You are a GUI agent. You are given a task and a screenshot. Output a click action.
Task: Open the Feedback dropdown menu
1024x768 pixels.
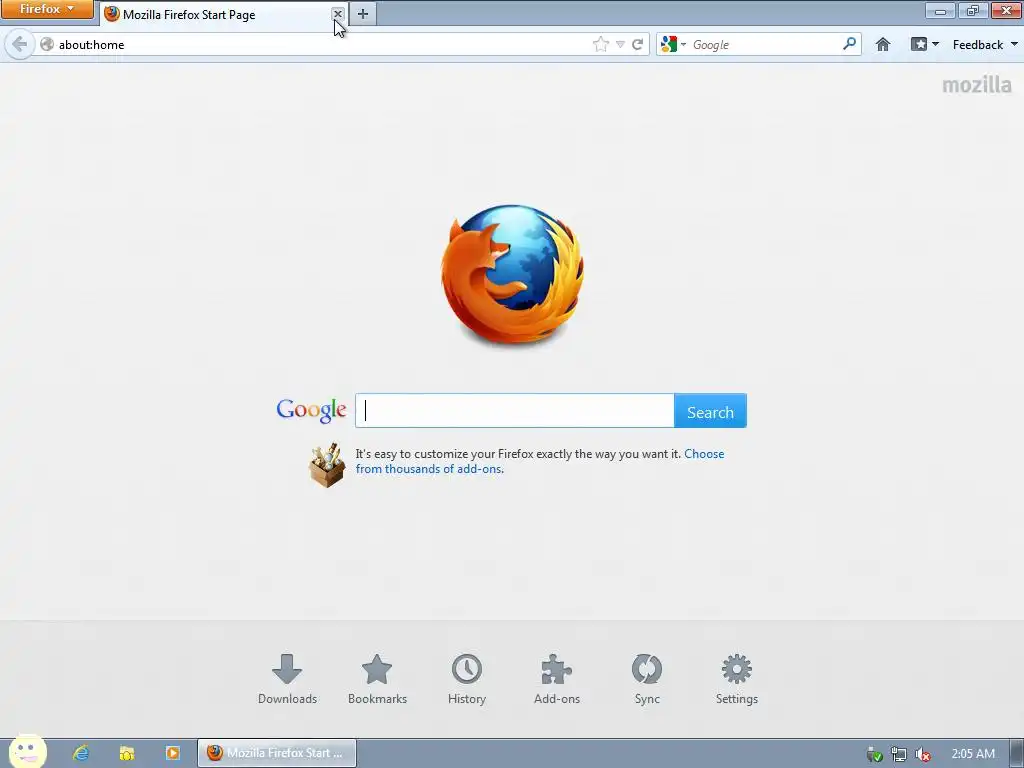point(985,44)
